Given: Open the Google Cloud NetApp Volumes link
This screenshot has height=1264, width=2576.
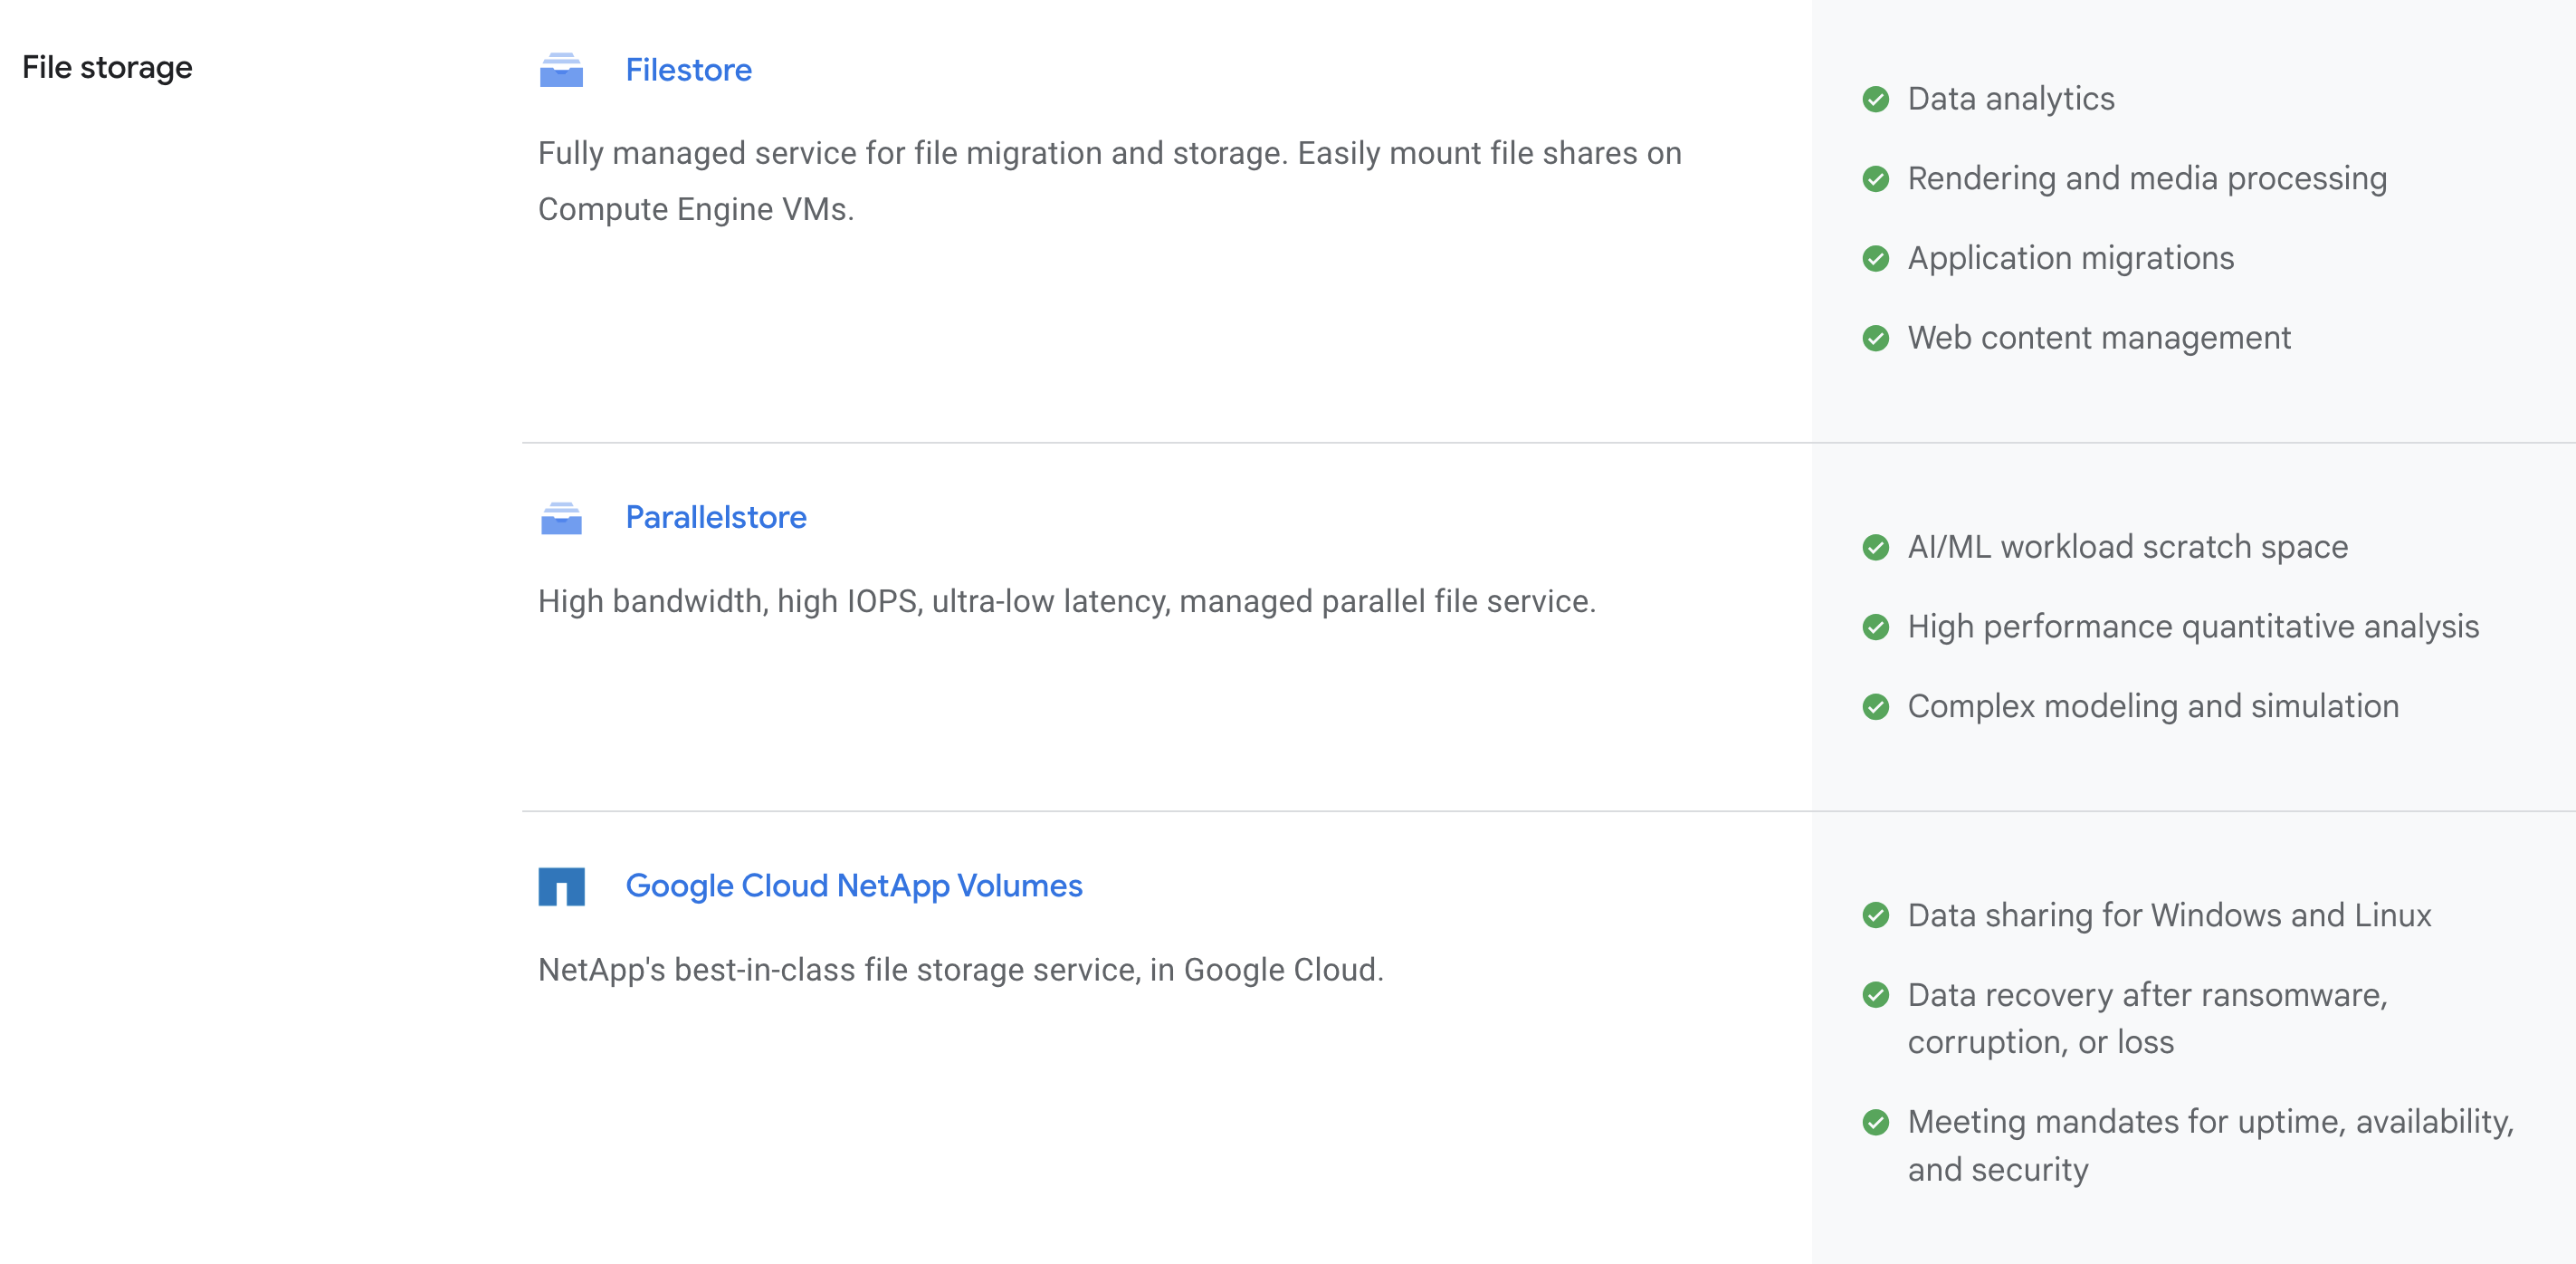Looking at the screenshot, I should pos(853,886).
